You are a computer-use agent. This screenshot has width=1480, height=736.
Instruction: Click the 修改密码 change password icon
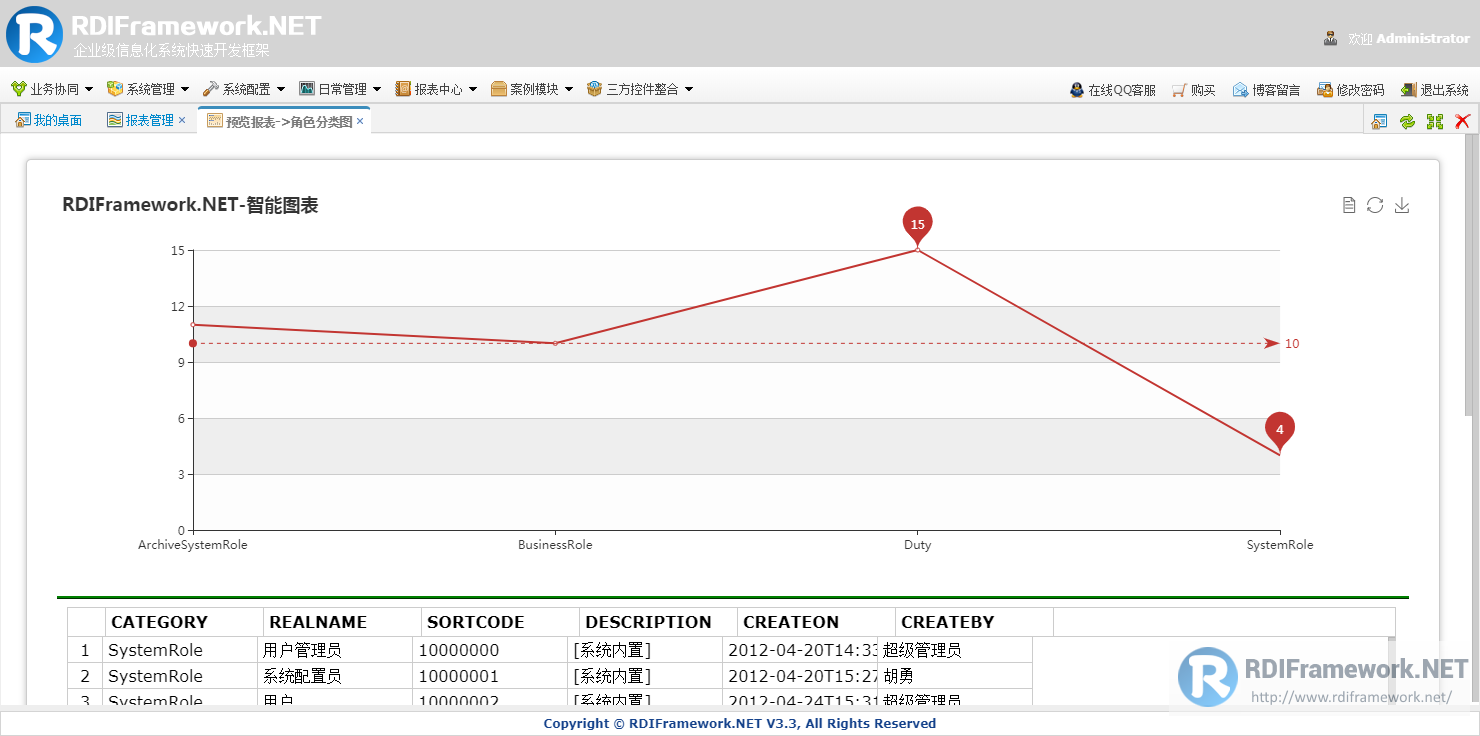pos(1324,90)
